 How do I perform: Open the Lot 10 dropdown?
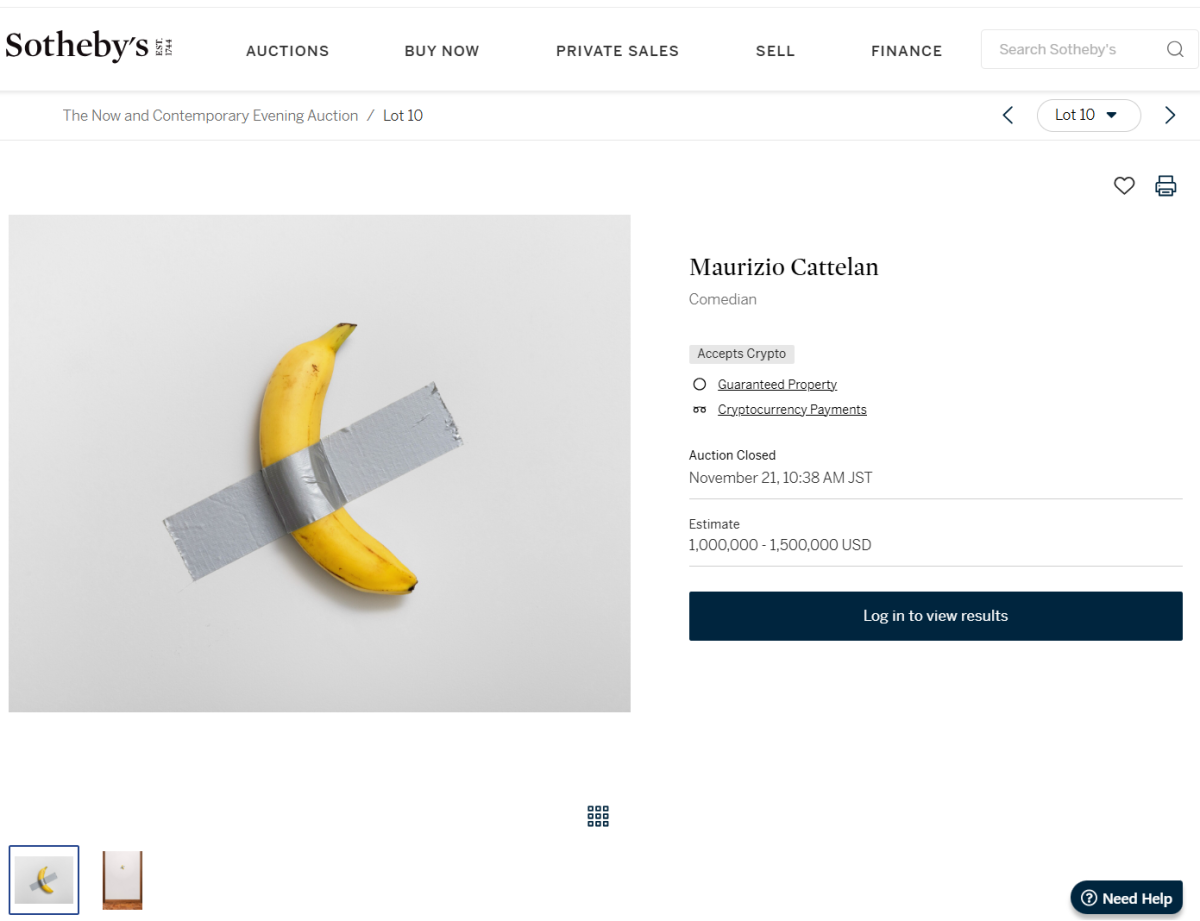point(1088,115)
